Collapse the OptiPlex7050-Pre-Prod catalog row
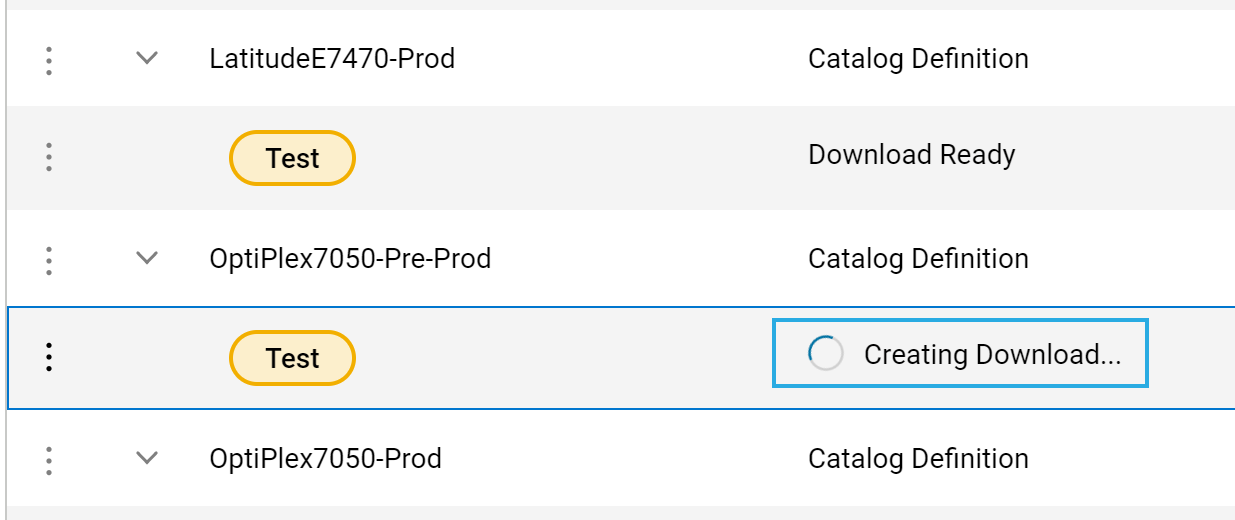This screenshot has width=1235, height=520. click(x=147, y=258)
